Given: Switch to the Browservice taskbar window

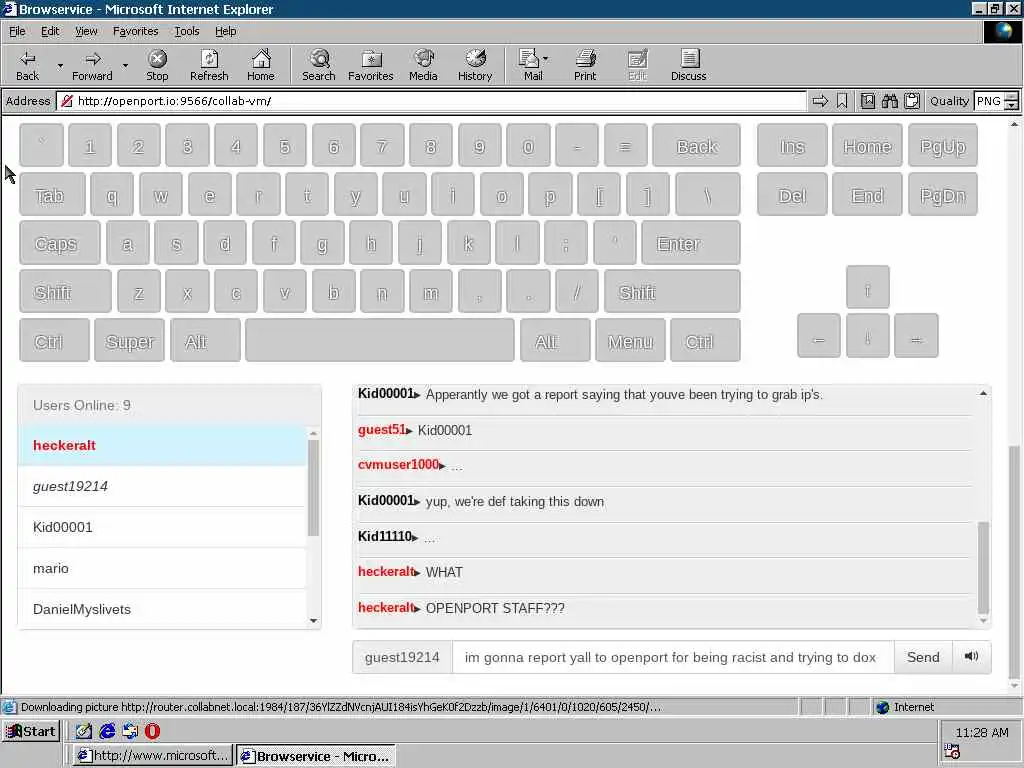Looking at the screenshot, I should pyautogui.click(x=316, y=756).
